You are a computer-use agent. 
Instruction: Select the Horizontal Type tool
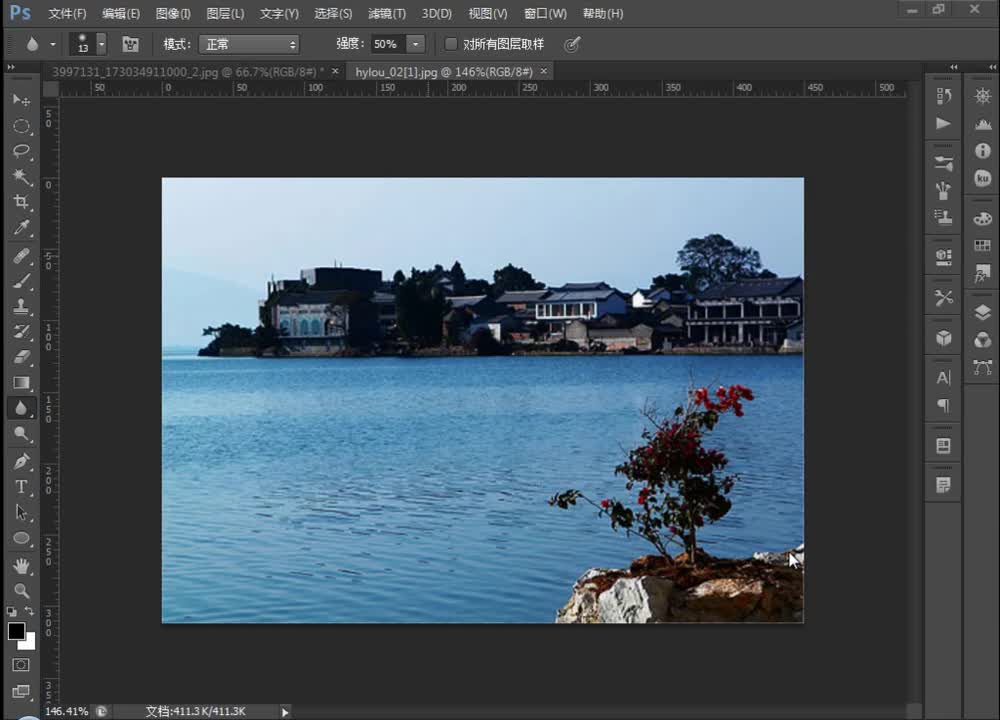pos(21,487)
